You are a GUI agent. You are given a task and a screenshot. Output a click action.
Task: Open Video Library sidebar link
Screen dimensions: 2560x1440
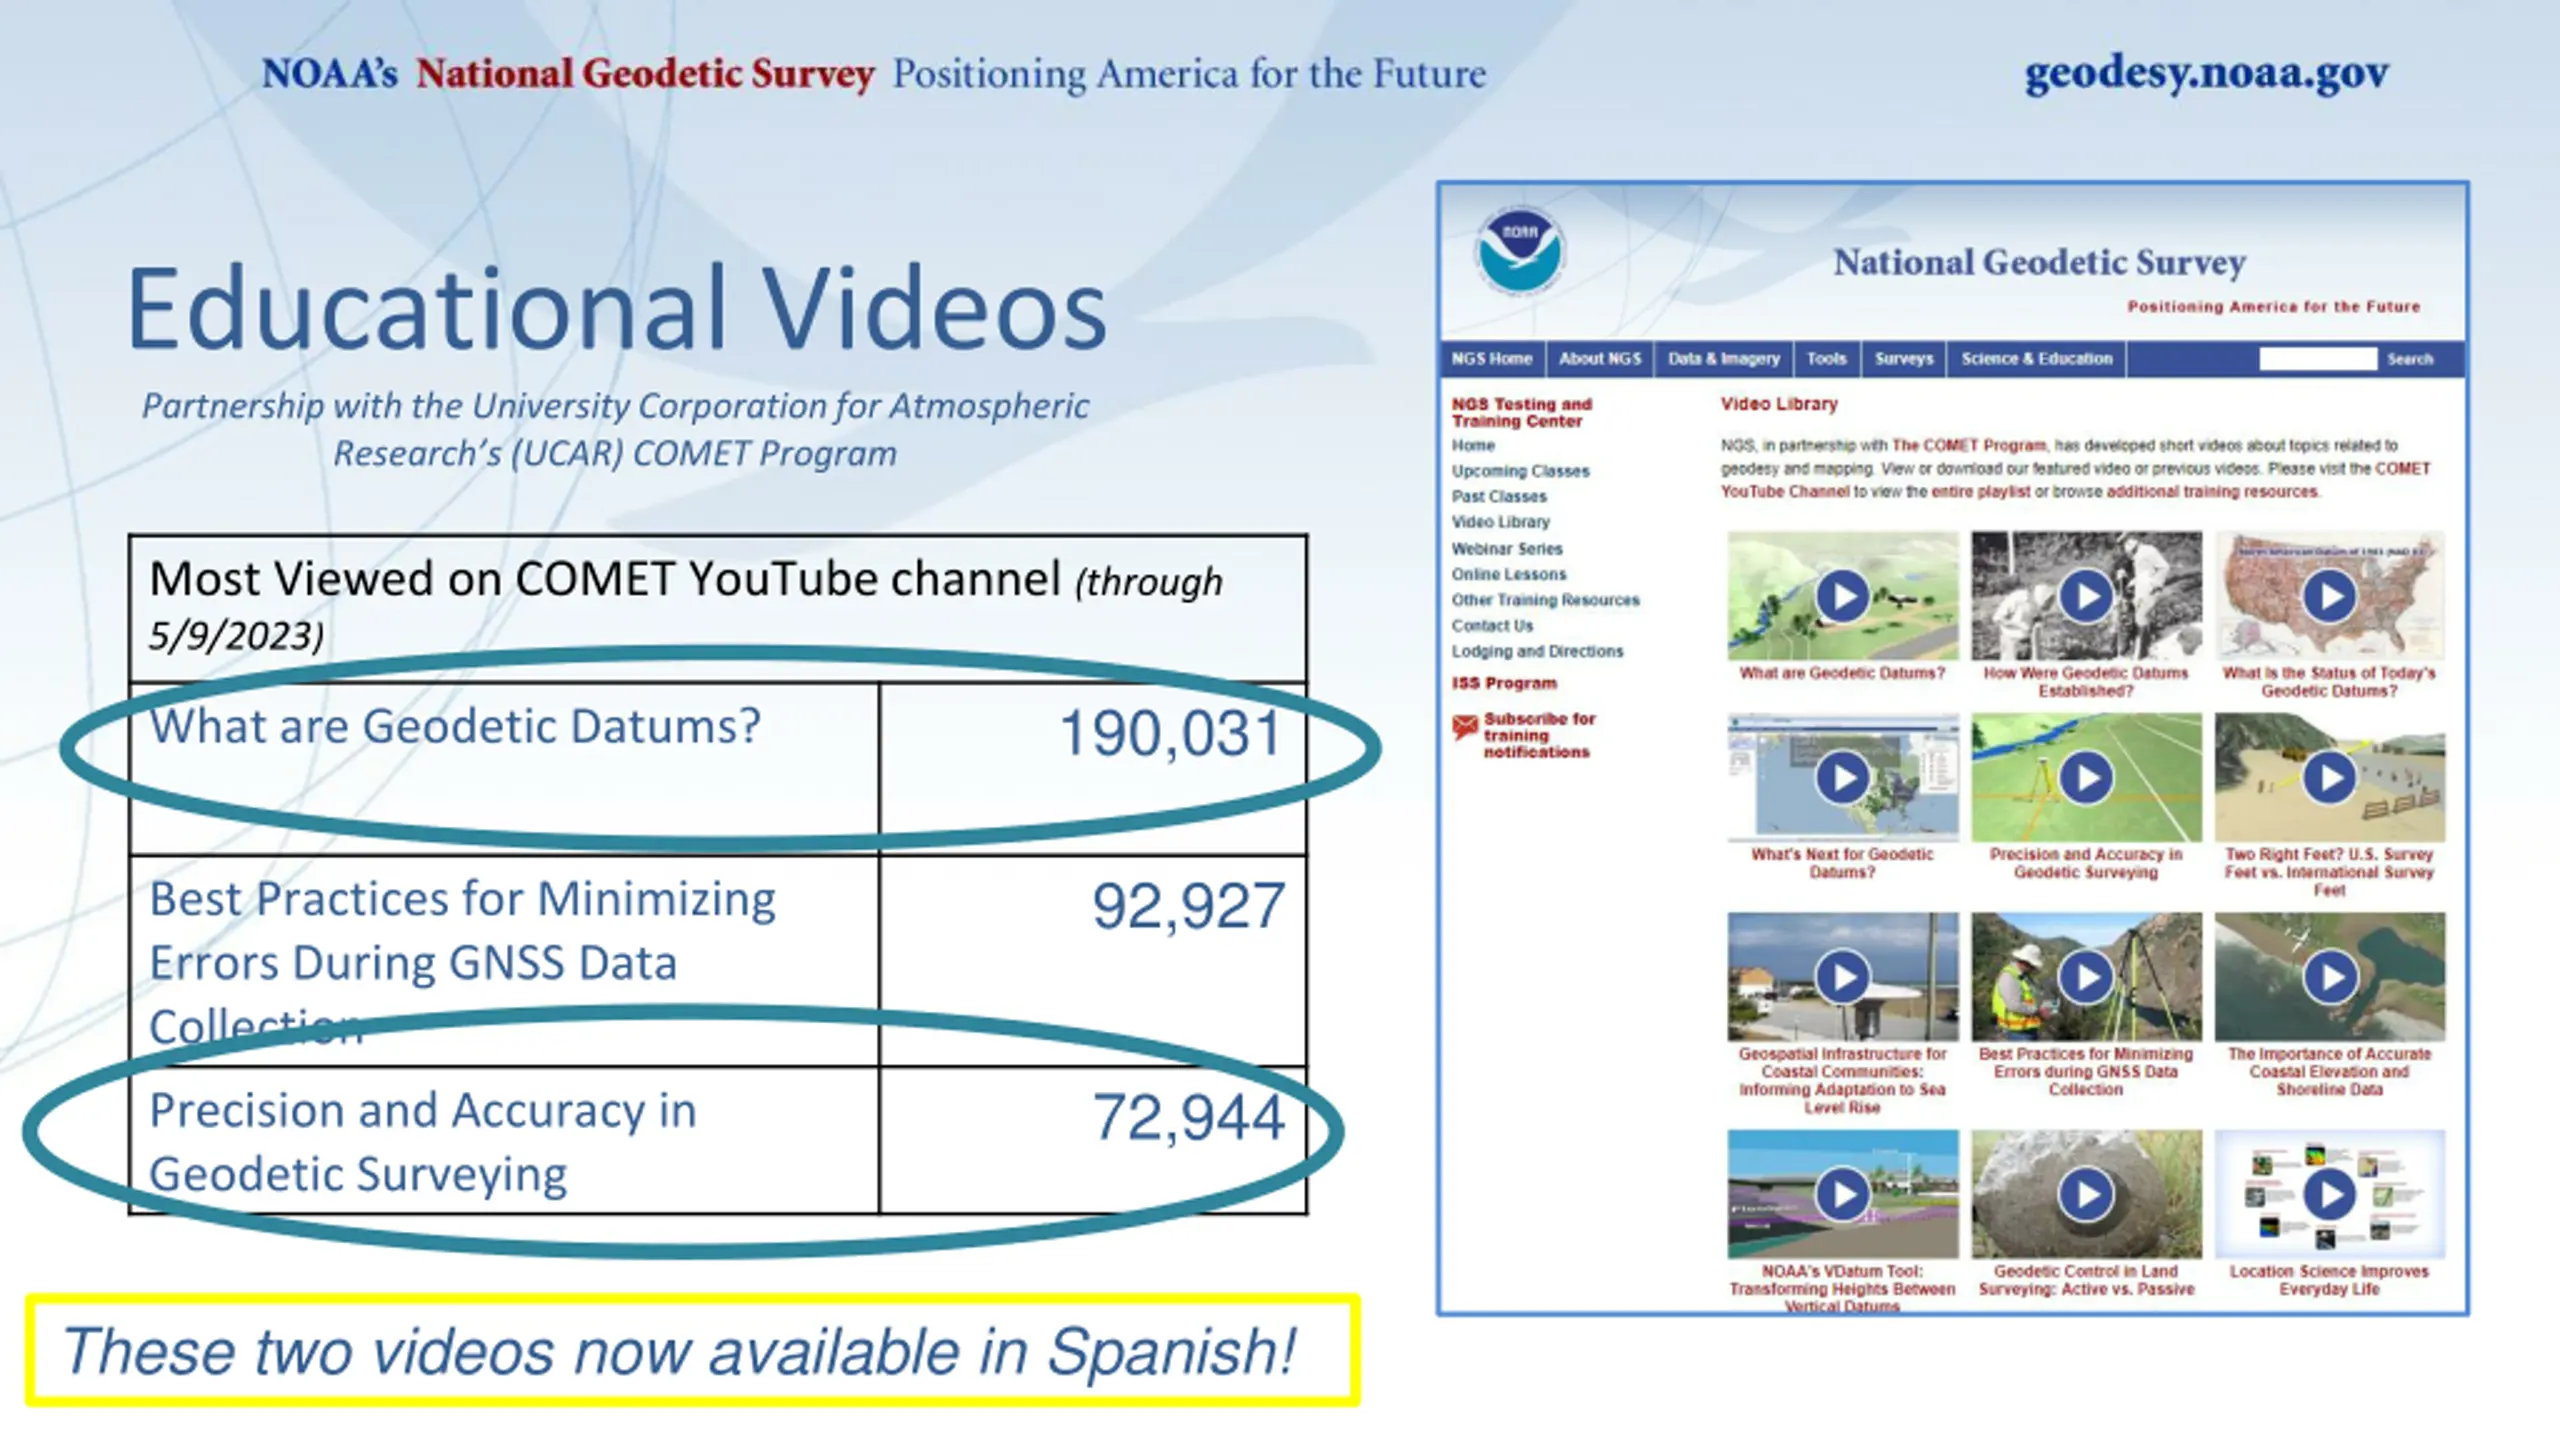click(1501, 522)
